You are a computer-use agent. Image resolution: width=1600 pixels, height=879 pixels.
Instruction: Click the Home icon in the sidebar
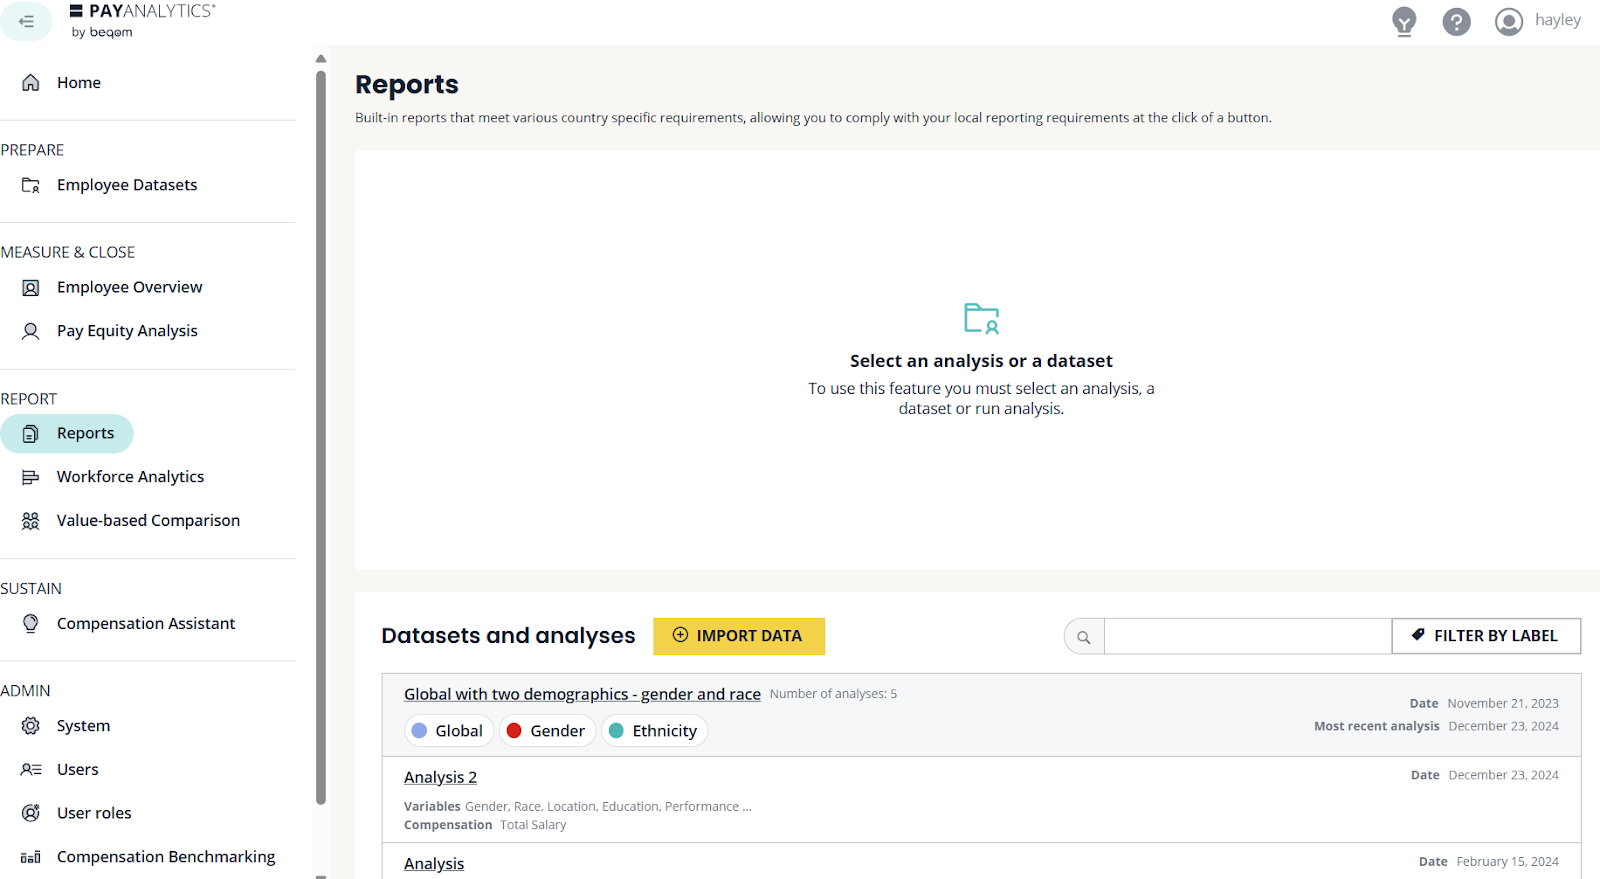[x=31, y=83]
